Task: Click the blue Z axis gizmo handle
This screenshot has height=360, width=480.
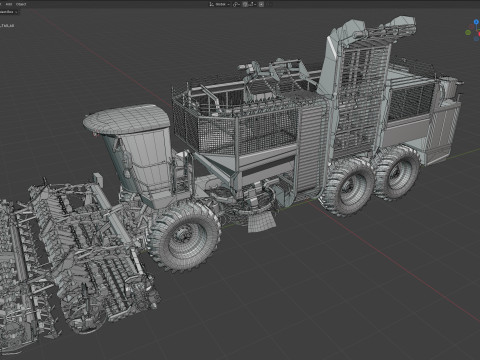Action: click(476, 22)
